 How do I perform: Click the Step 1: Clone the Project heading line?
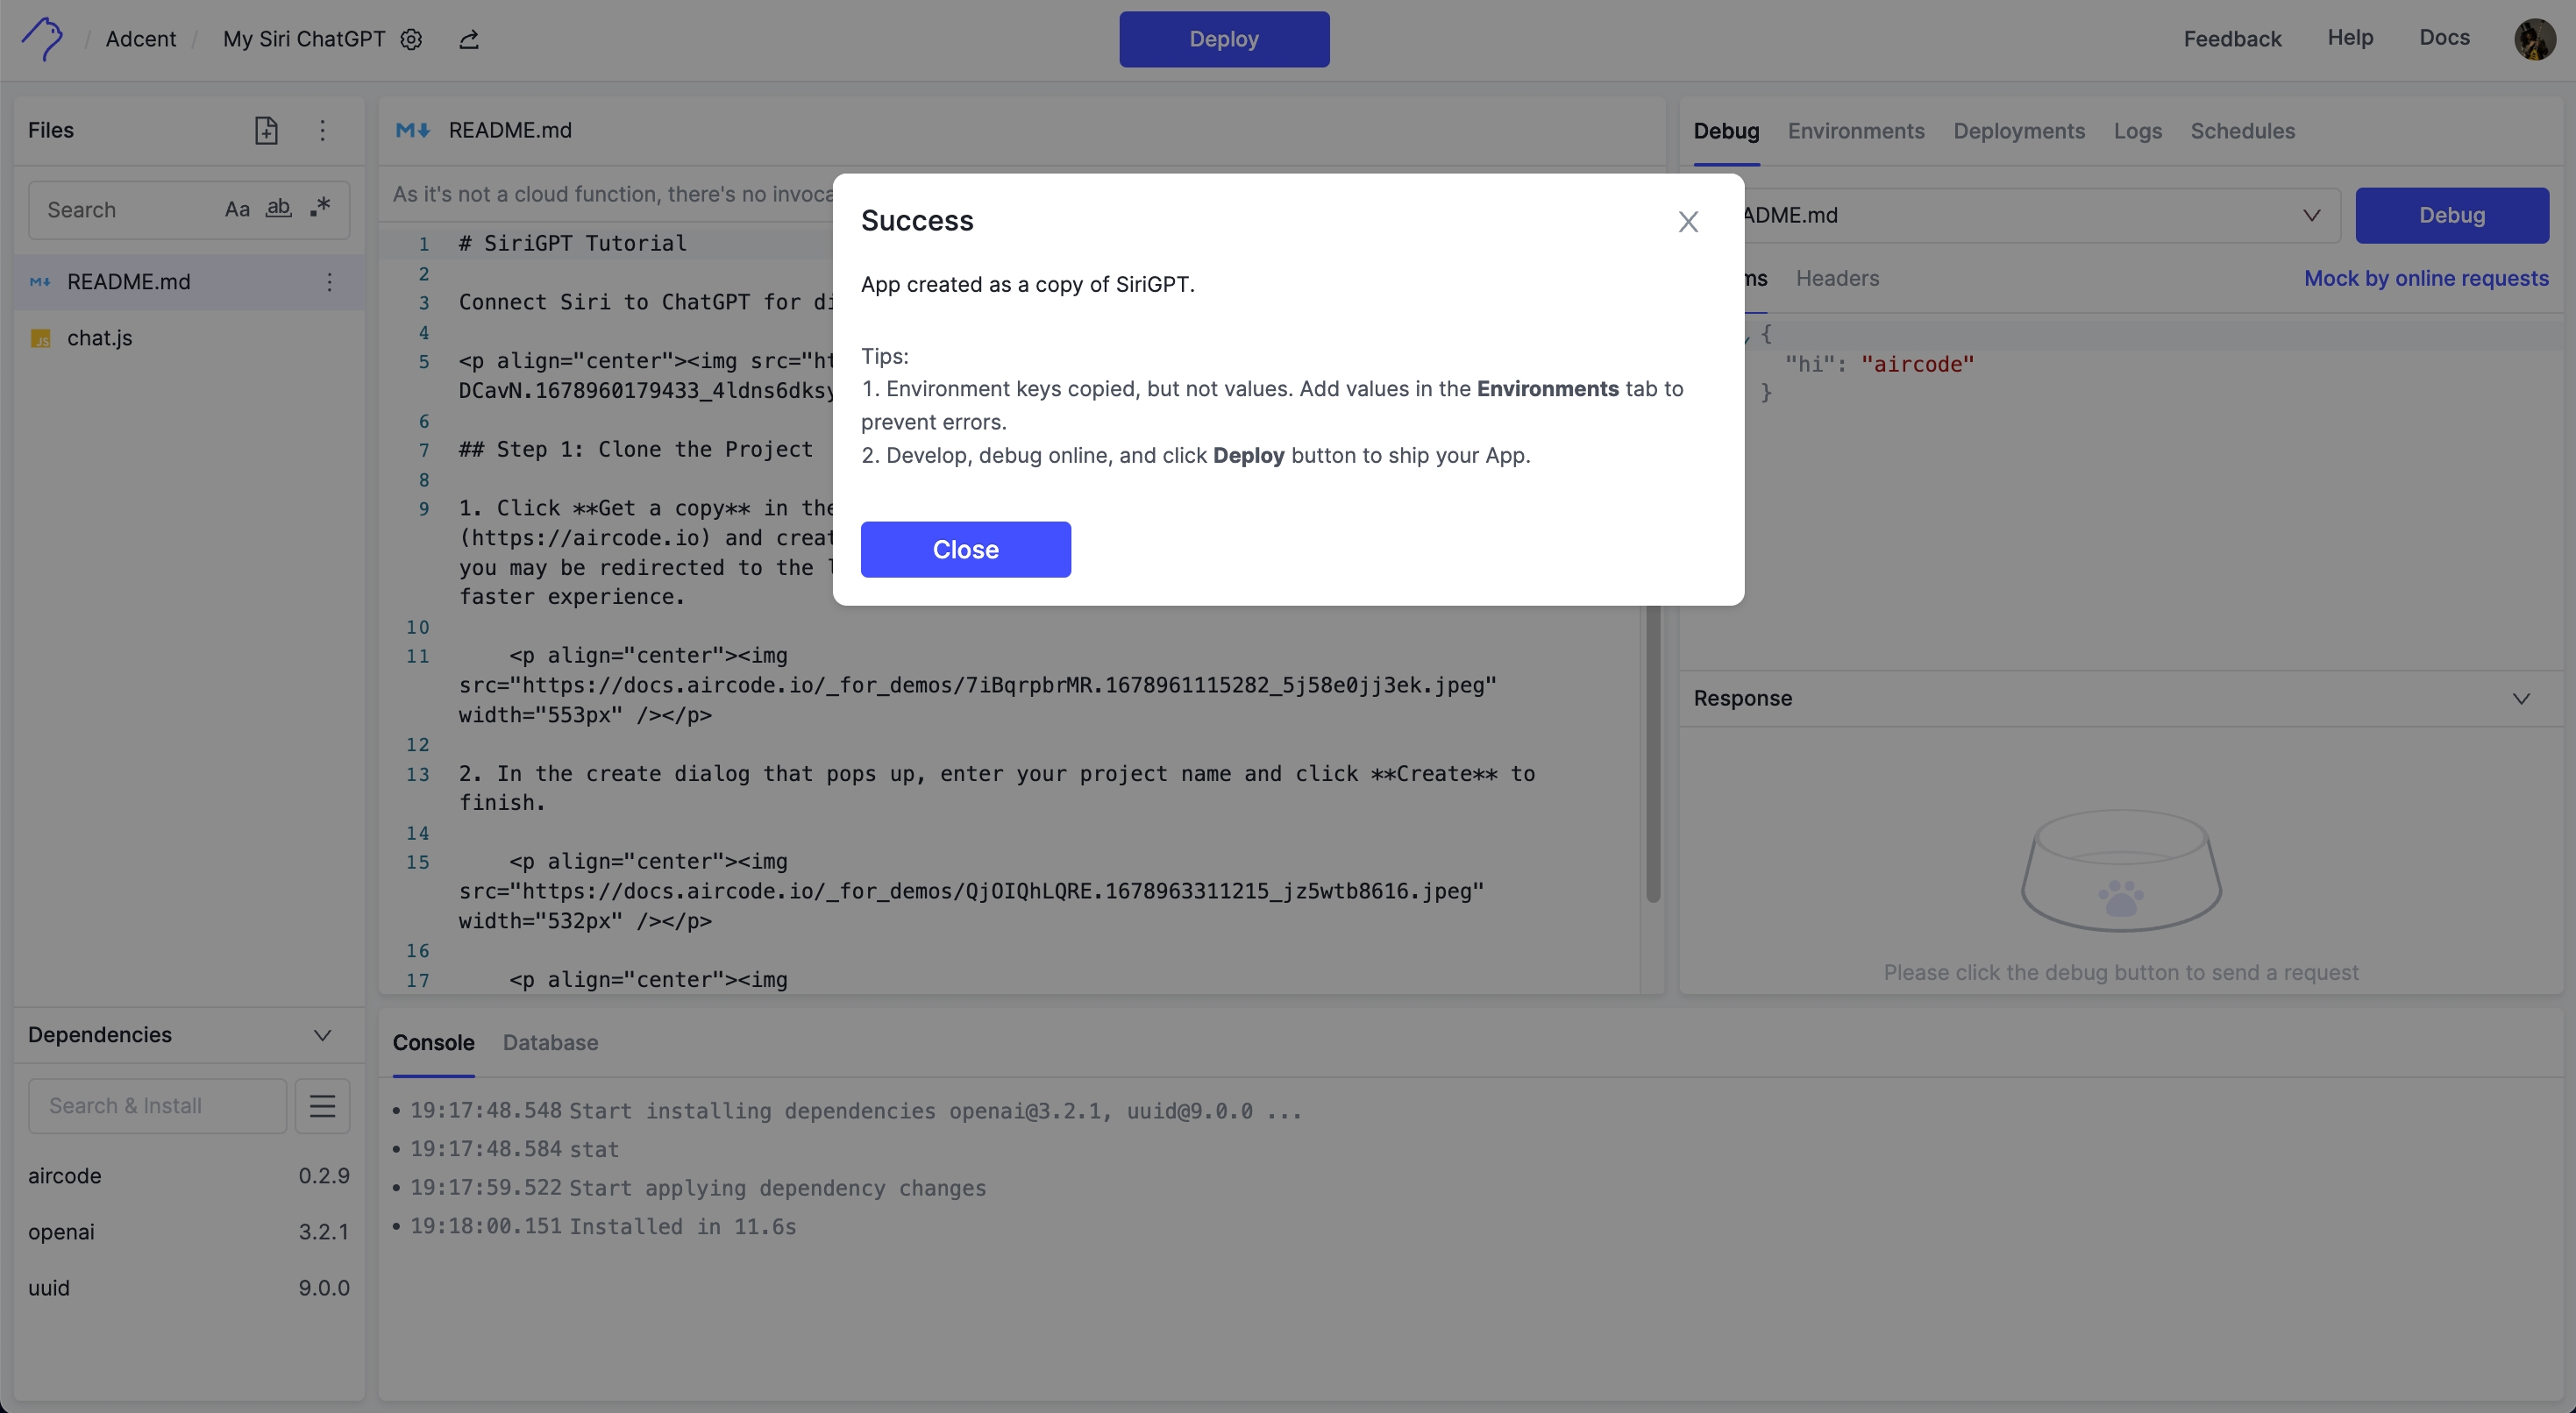click(636, 450)
